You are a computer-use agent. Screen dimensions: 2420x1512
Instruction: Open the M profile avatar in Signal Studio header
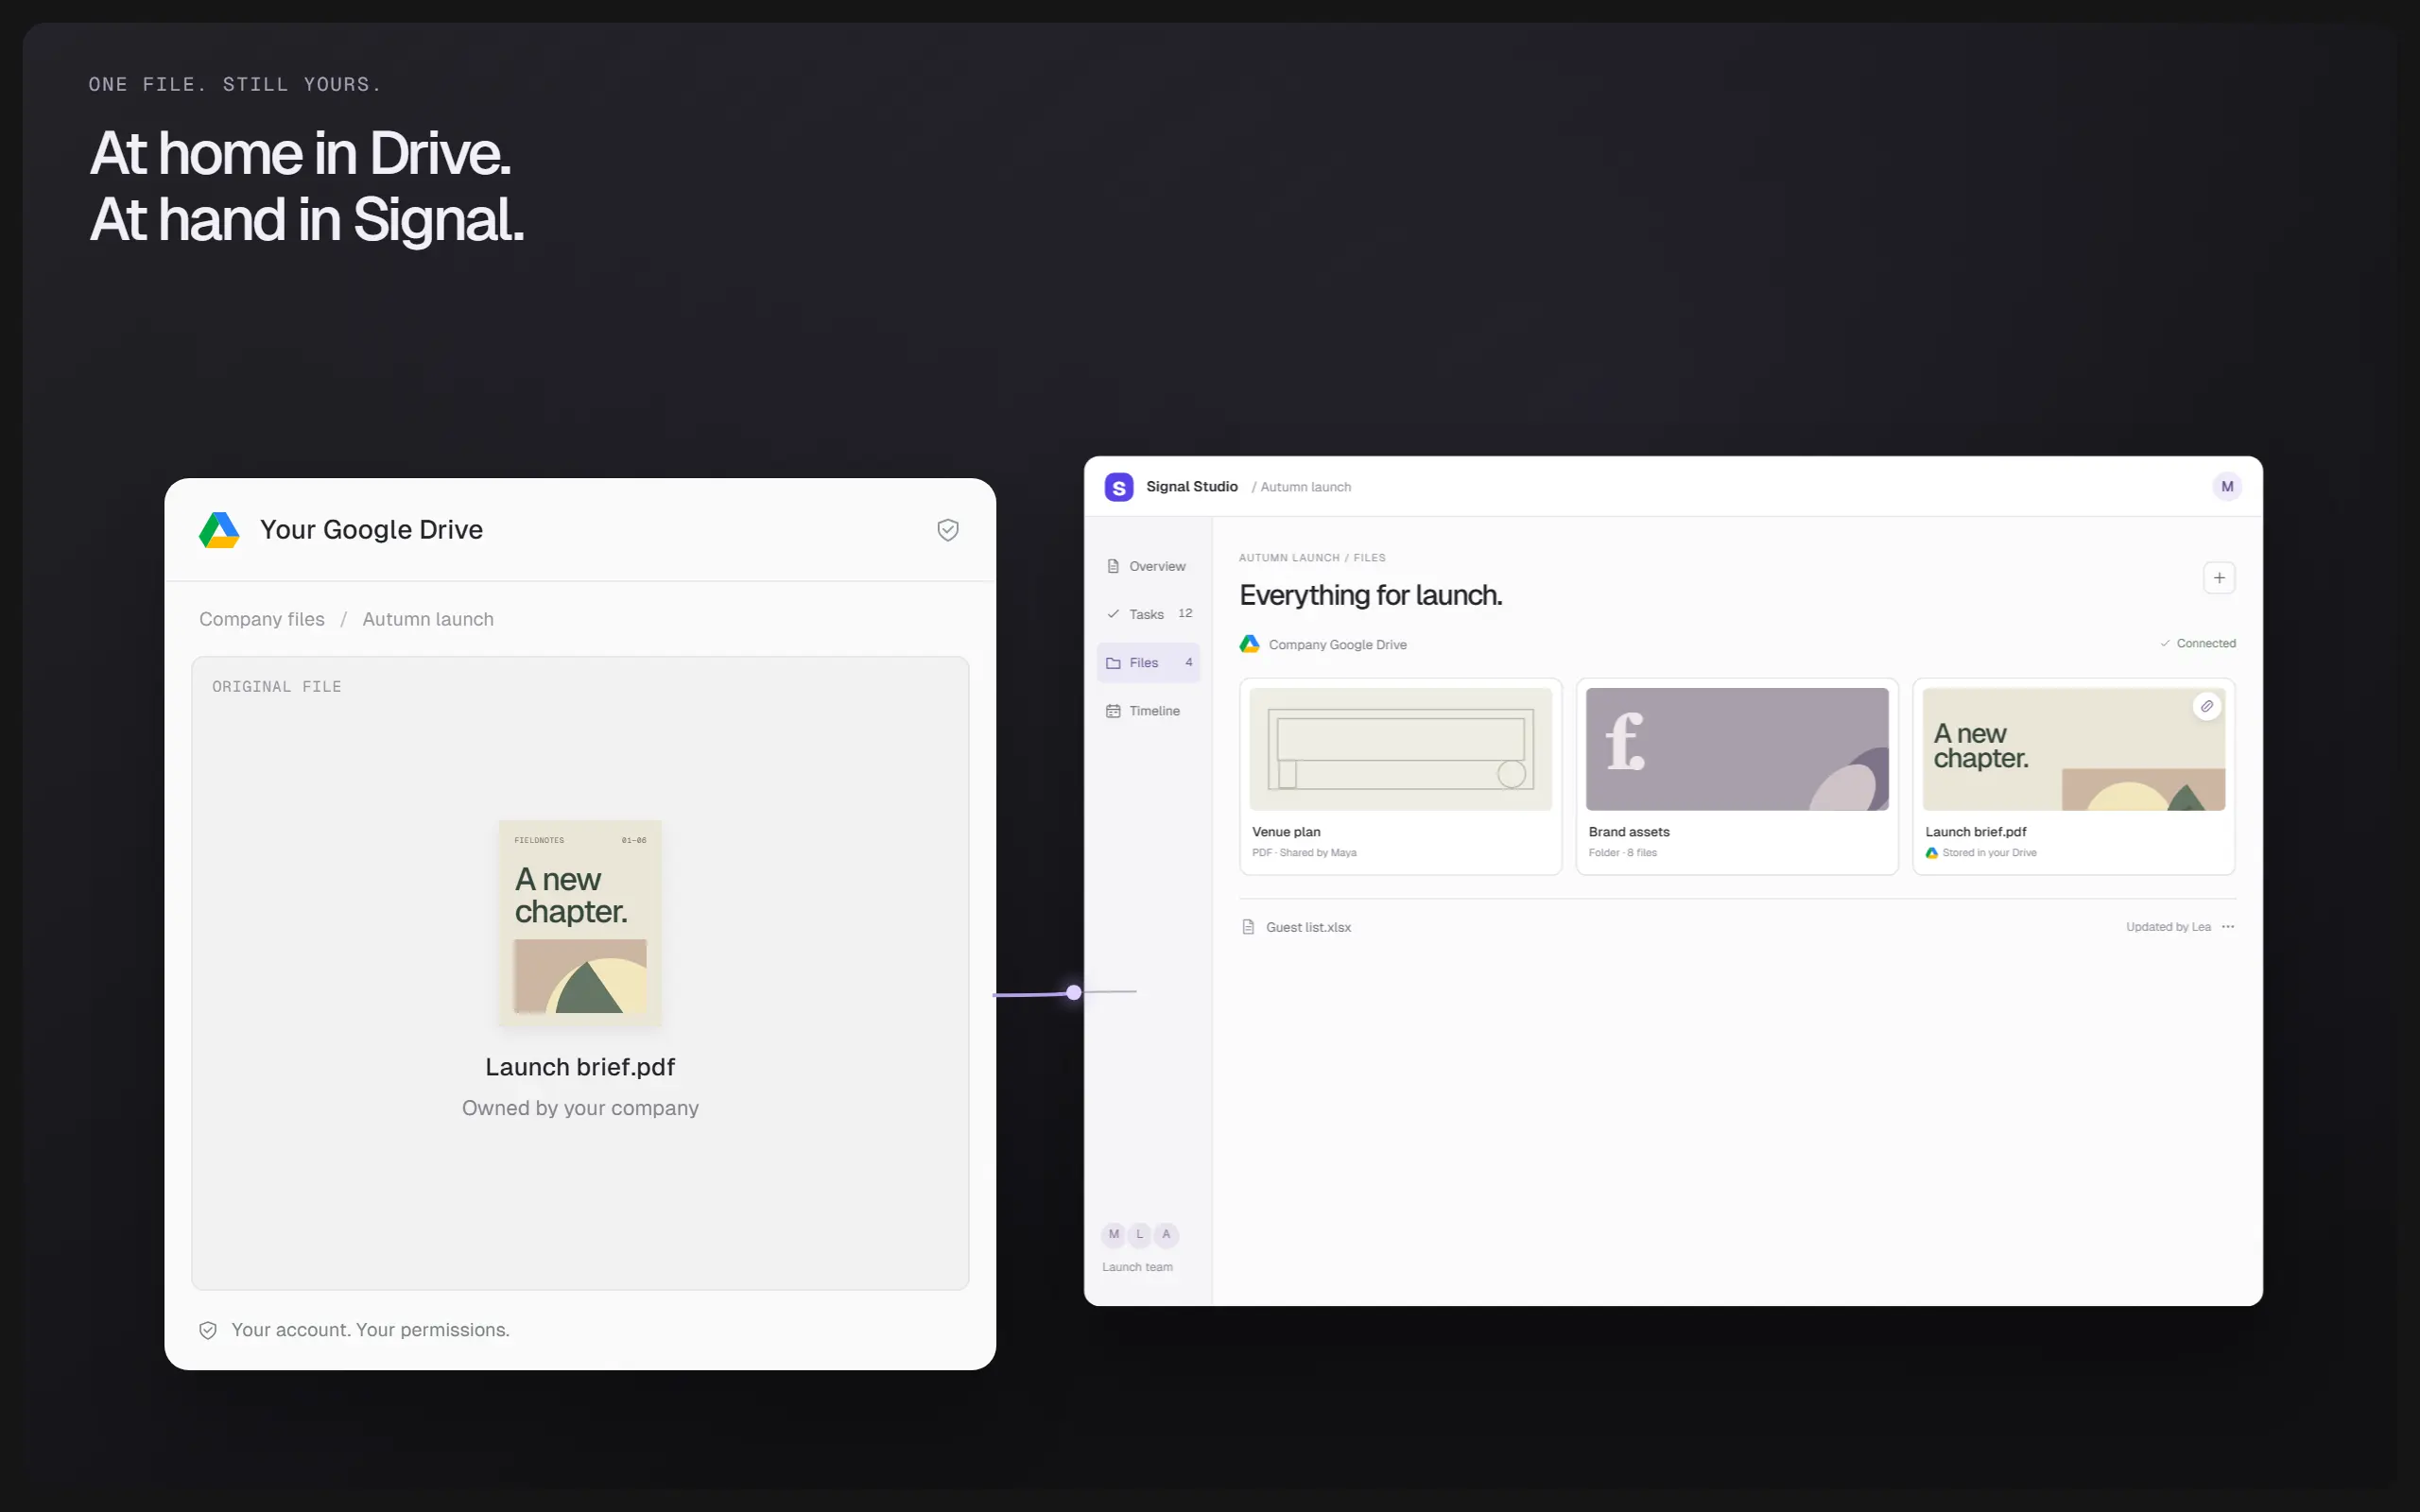[x=2227, y=487]
